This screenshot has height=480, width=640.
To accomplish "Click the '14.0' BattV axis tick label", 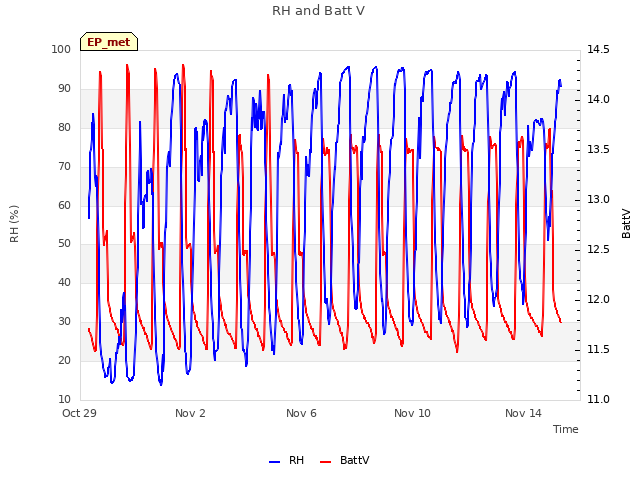I will (x=598, y=100).
